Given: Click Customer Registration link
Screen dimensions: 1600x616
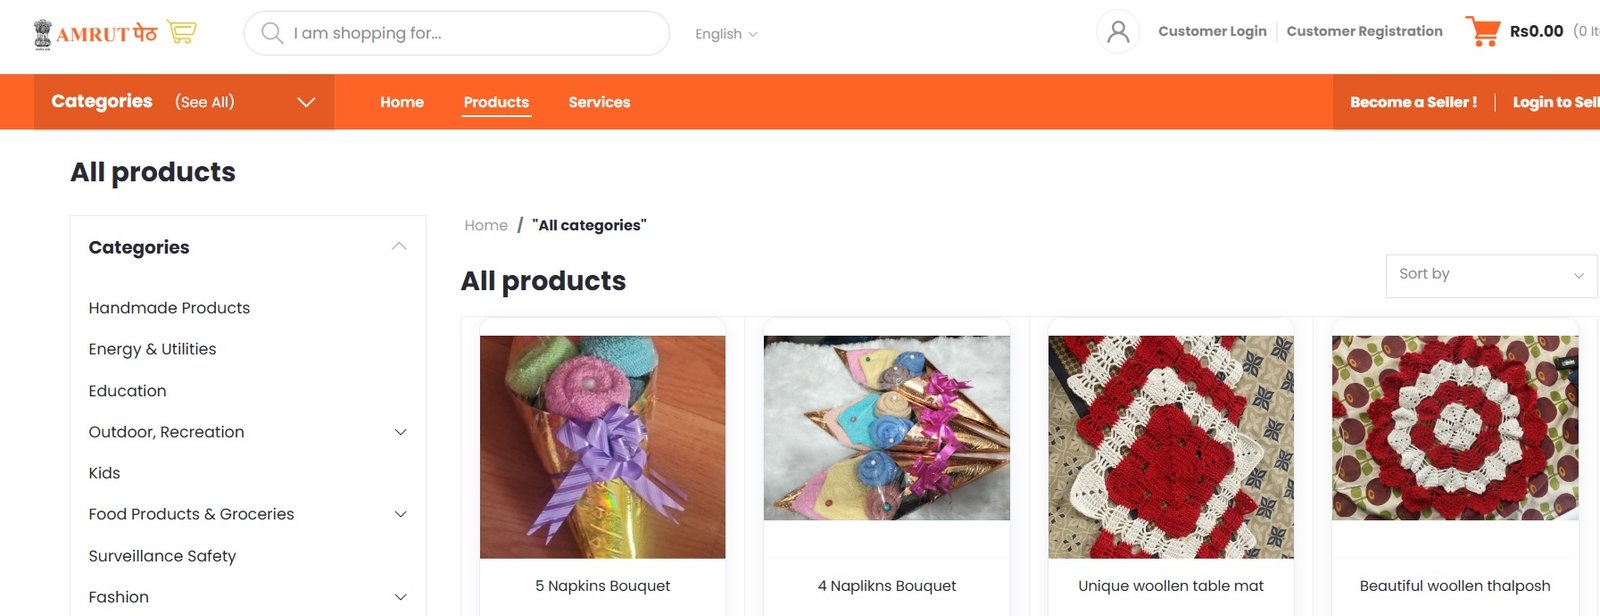Looking at the screenshot, I should (x=1364, y=31).
